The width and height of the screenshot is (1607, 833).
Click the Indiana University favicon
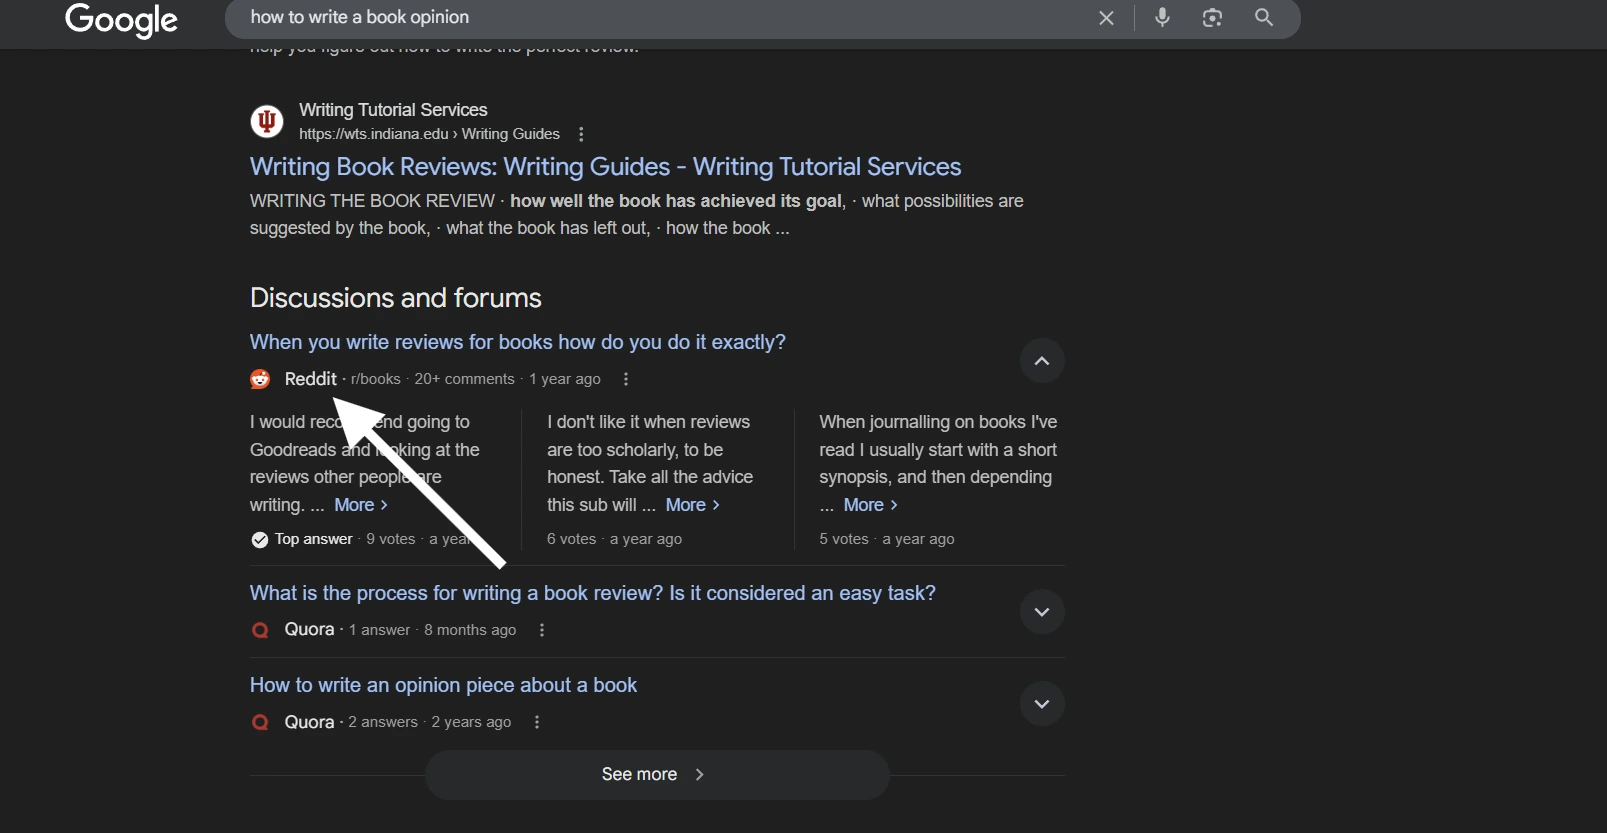coord(266,122)
